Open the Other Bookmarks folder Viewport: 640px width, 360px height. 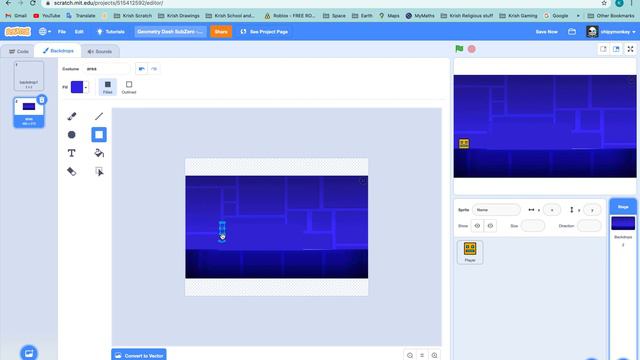click(x=611, y=16)
